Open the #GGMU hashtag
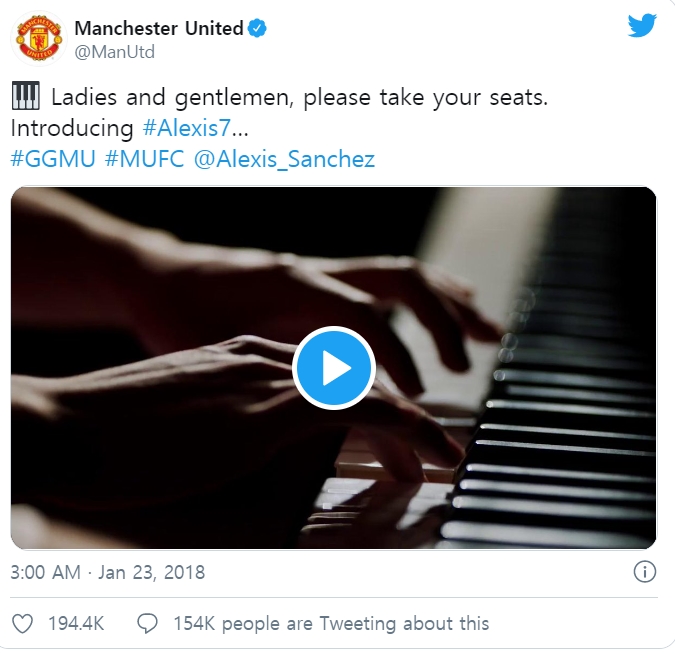This screenshot has width=675, height=655. point(53,159)
